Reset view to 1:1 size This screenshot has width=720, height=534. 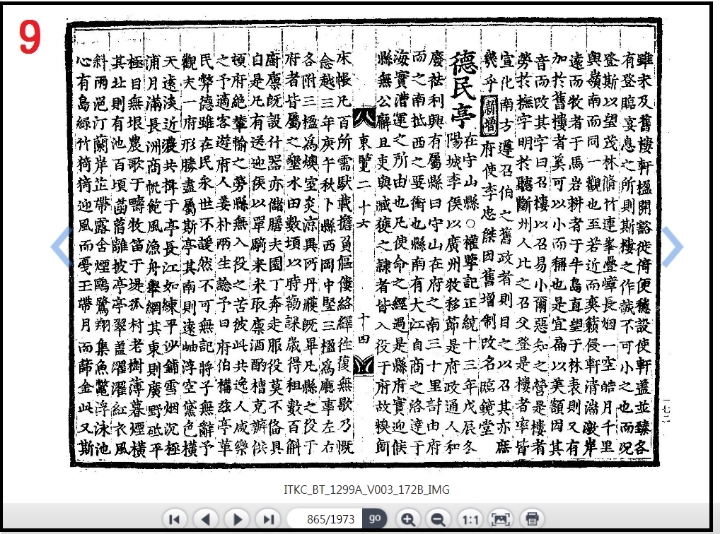[x=470, y=519]
